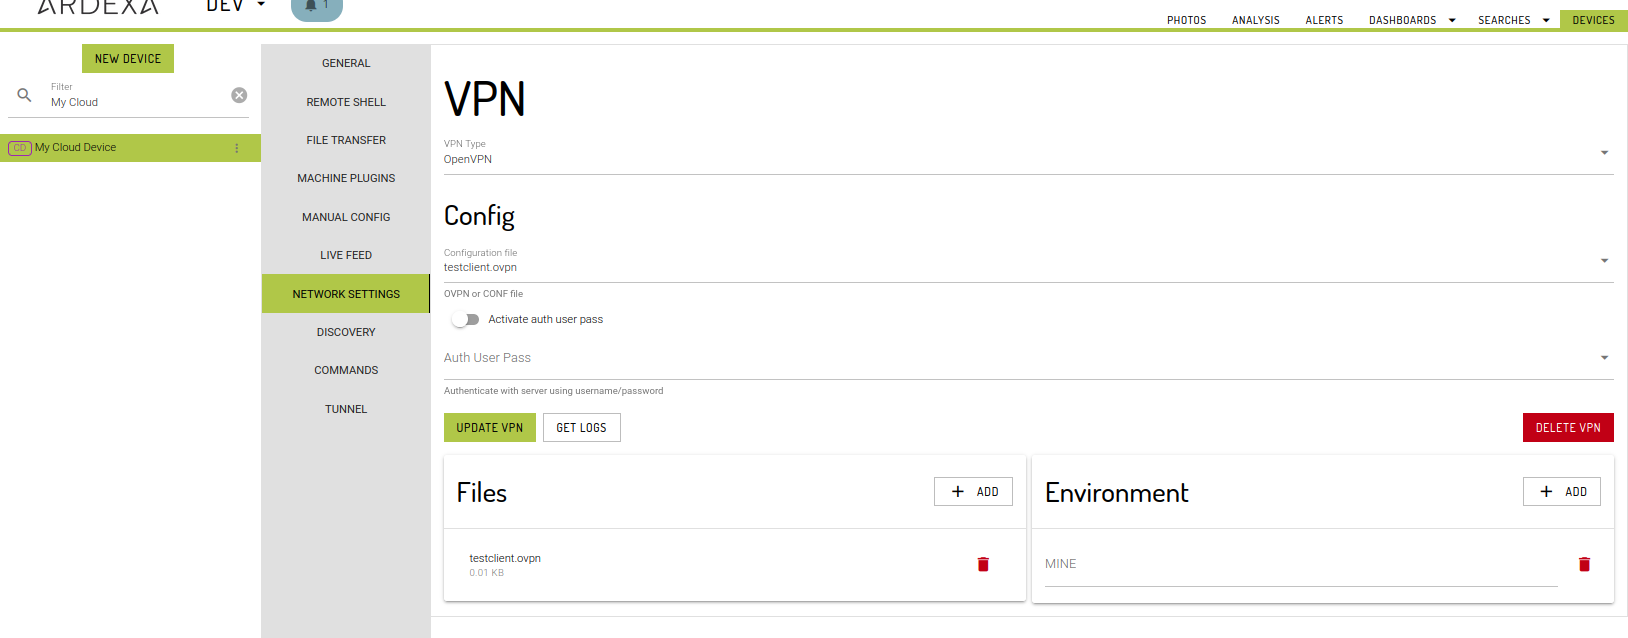Switch to File Transfer section
The width and height of the screenshot is (1628, 638).
[346, 140]
